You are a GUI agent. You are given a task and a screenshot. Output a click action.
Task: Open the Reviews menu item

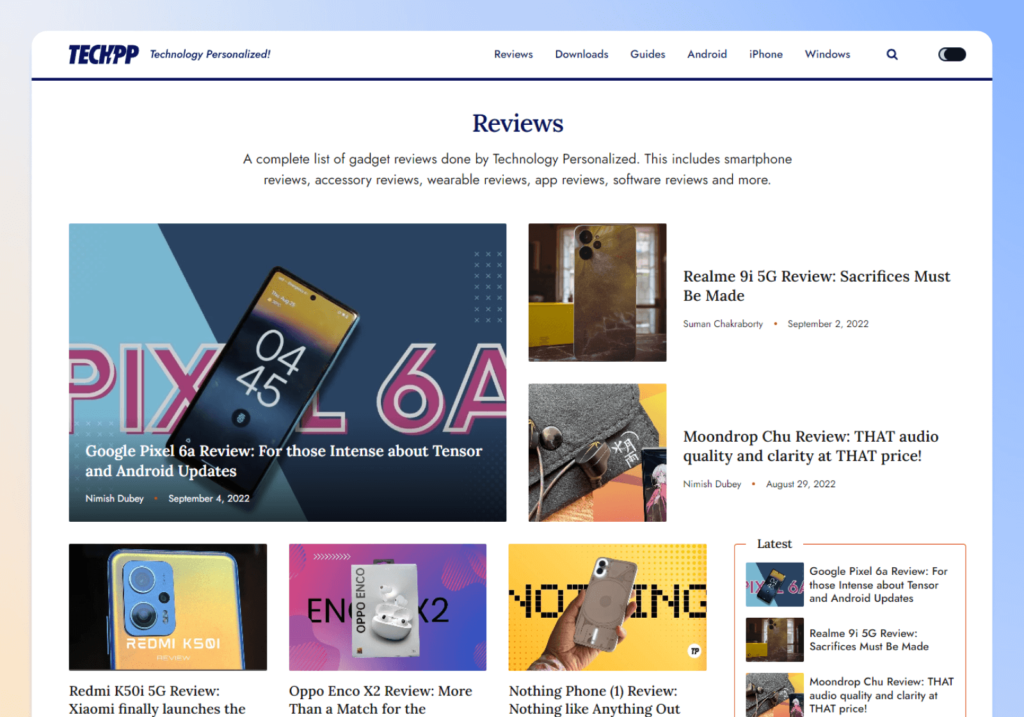click(x=513, y=54)
